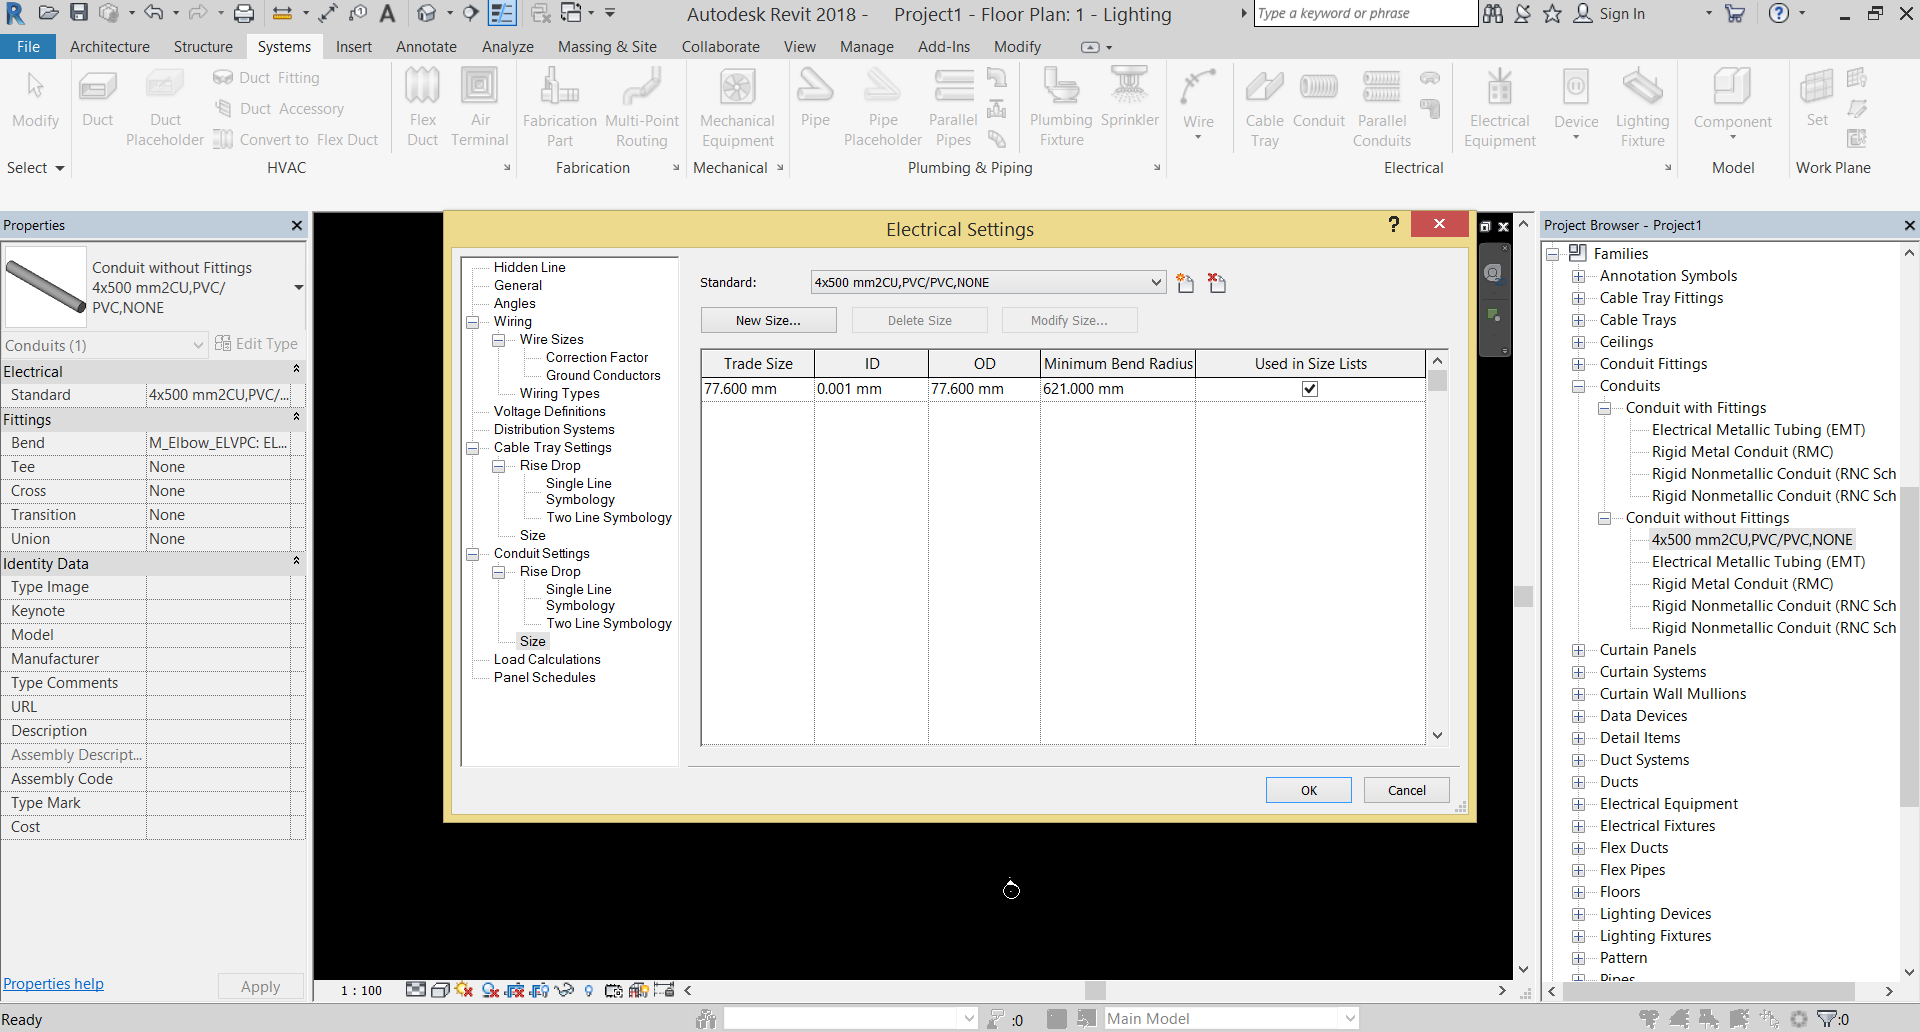The height and width of the screenshot is (1032, 1920).
Task: Select Load Calculations in the settings tree
Action: pyautogui.click(x=547, y=660)
